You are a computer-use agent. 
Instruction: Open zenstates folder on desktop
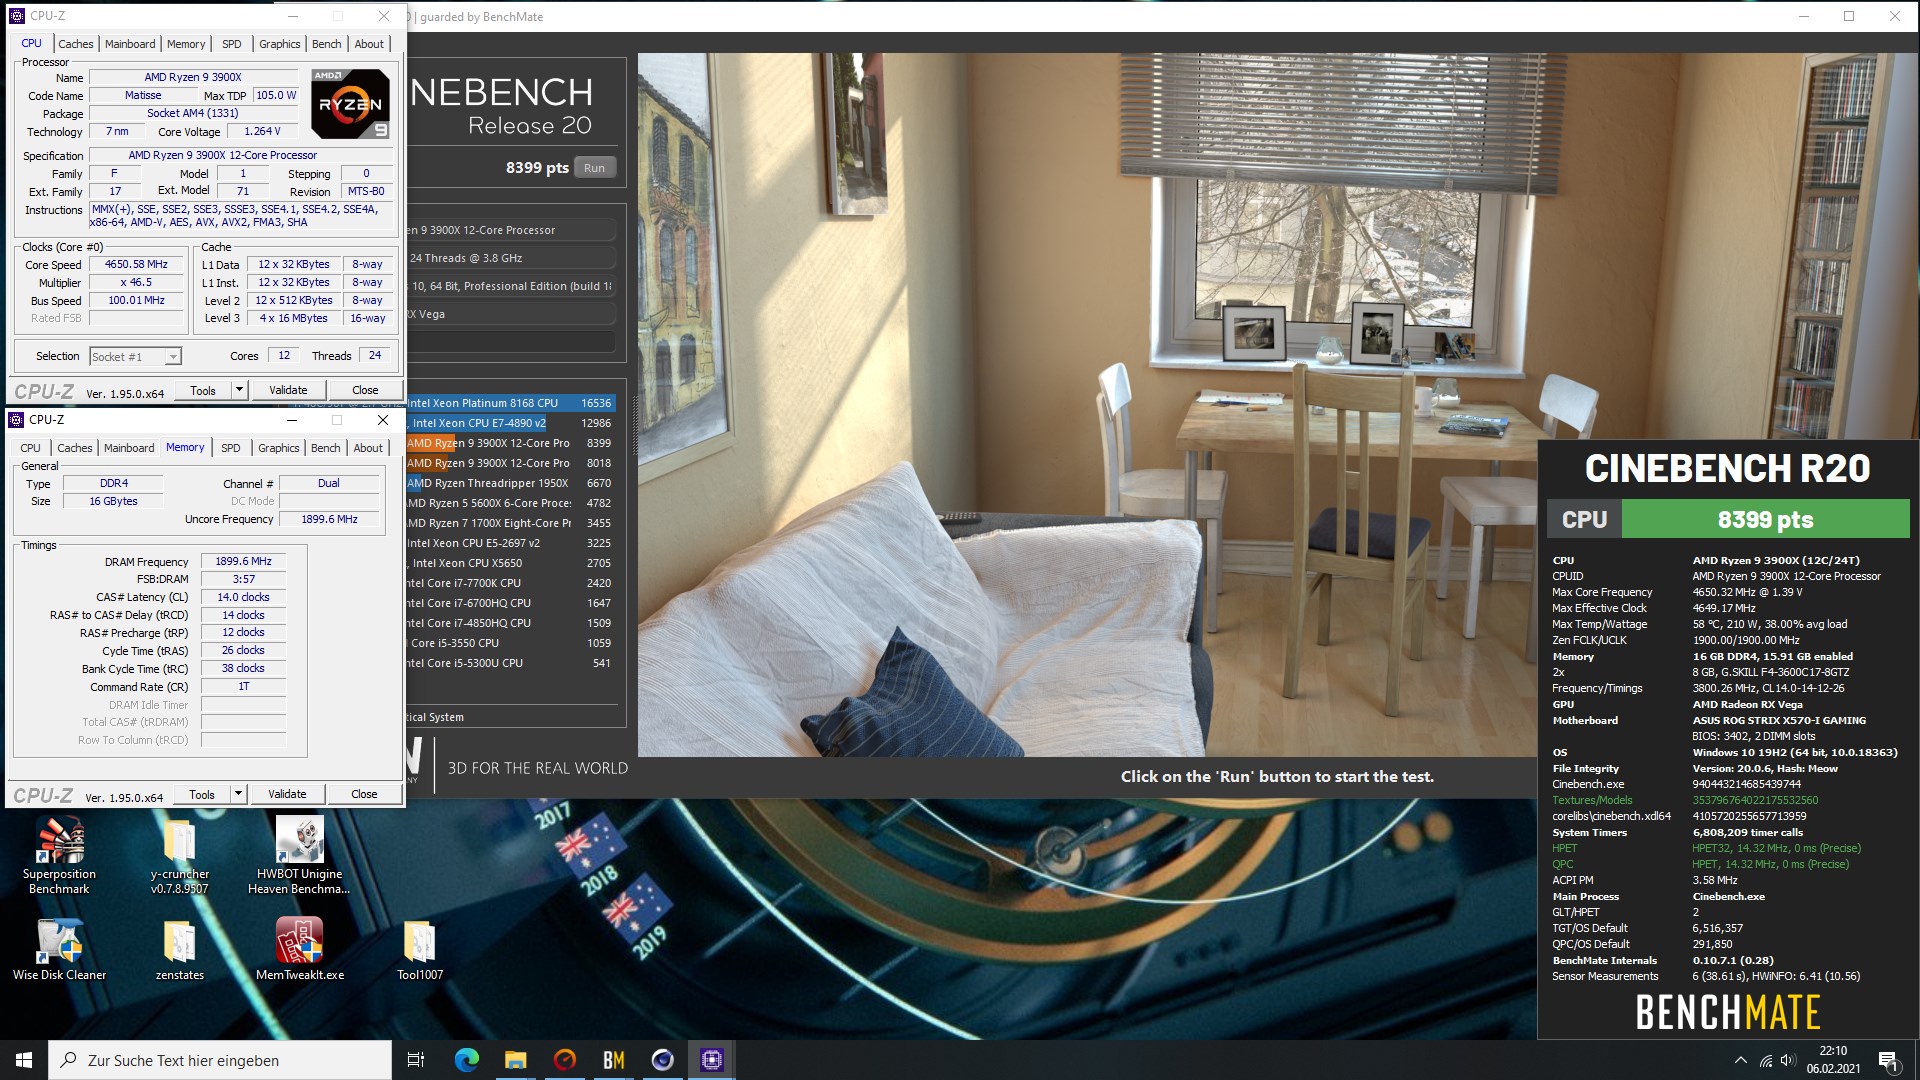[x=180, y=950]
